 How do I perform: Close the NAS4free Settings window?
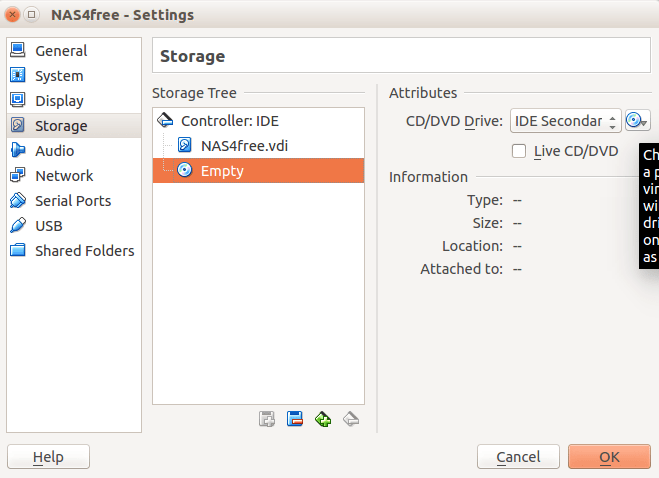pos(13,15)
